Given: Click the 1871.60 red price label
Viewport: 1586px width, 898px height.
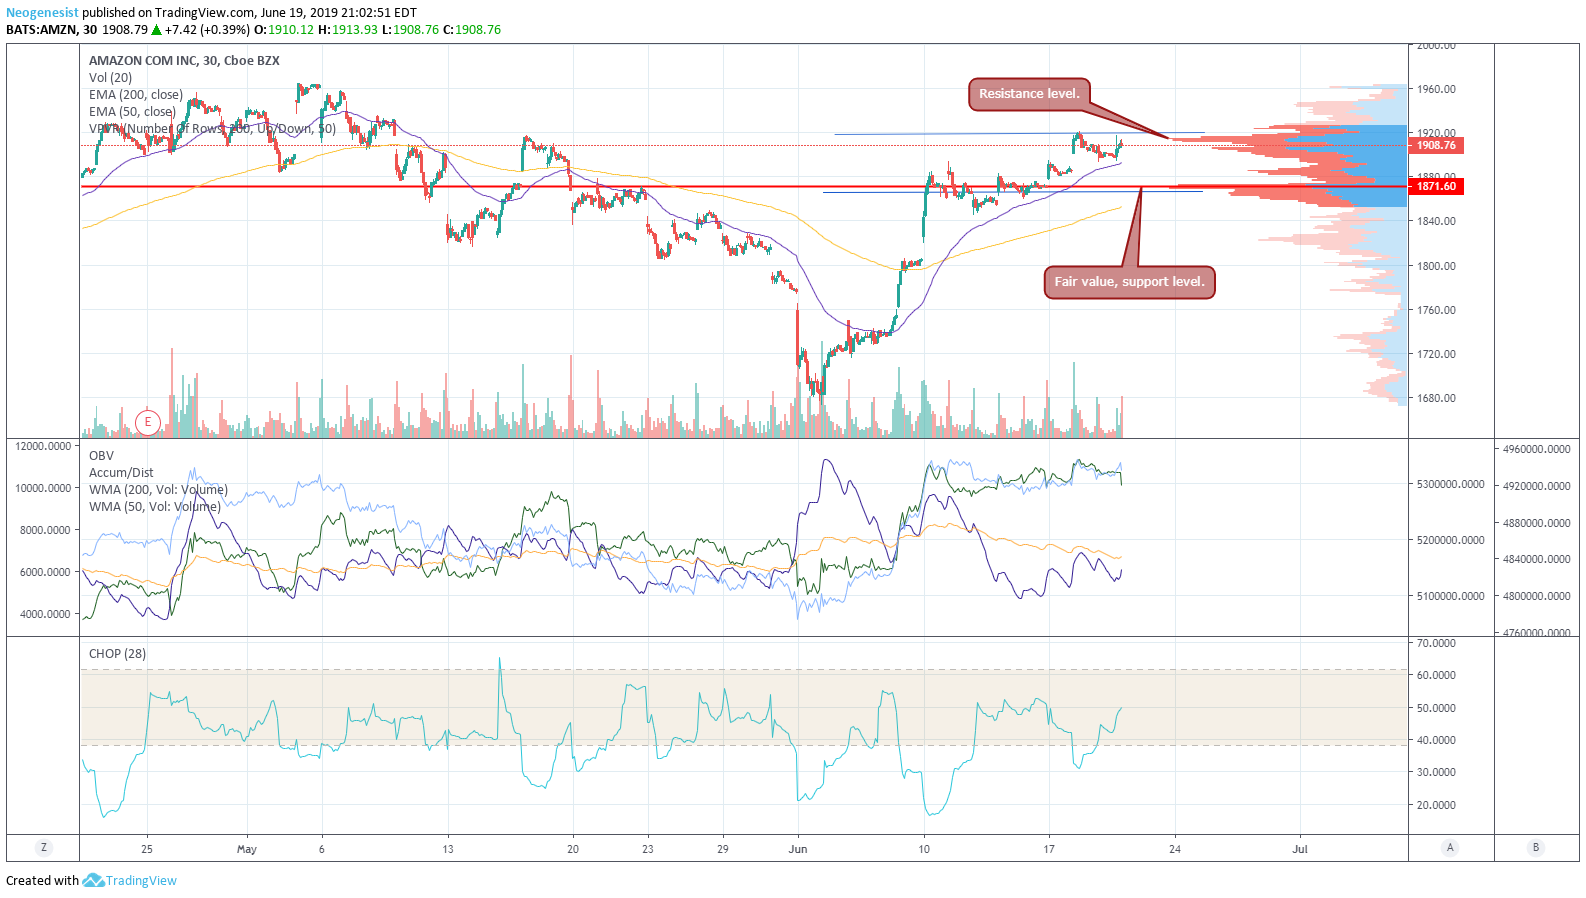Looking at the screenshot, I should [x=1436, y=187].
